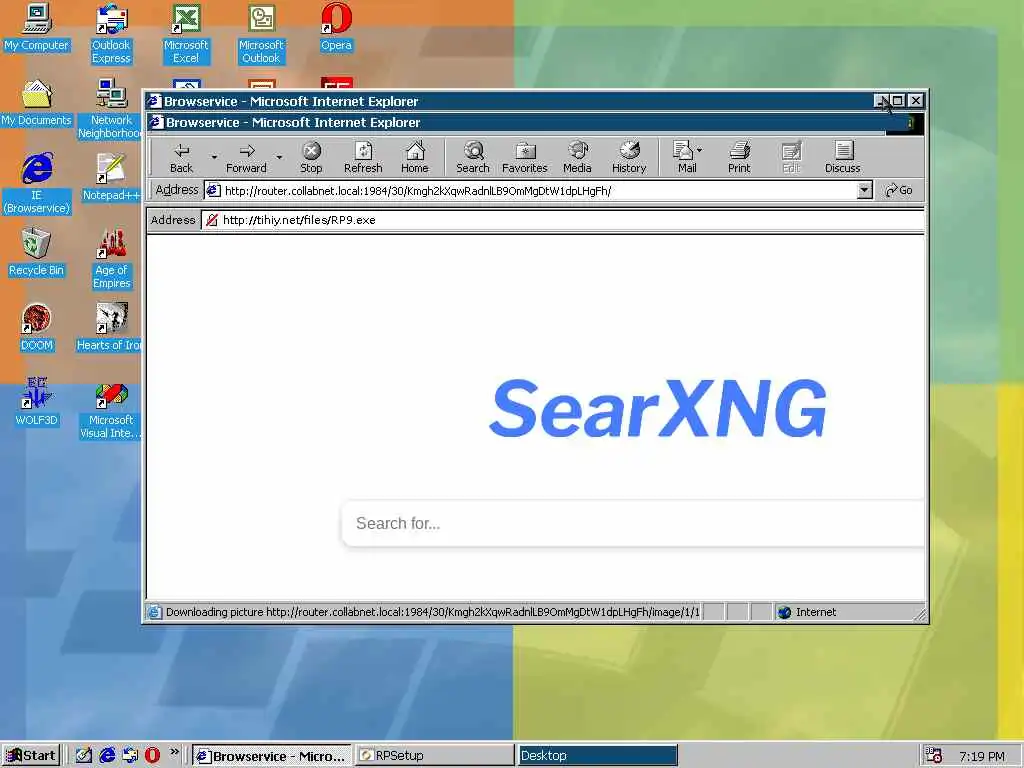Open Network Neighborhood desktop icon
Image resolution: width=1024 pixels, height=768 pixels.
click(x=110, y=109)
